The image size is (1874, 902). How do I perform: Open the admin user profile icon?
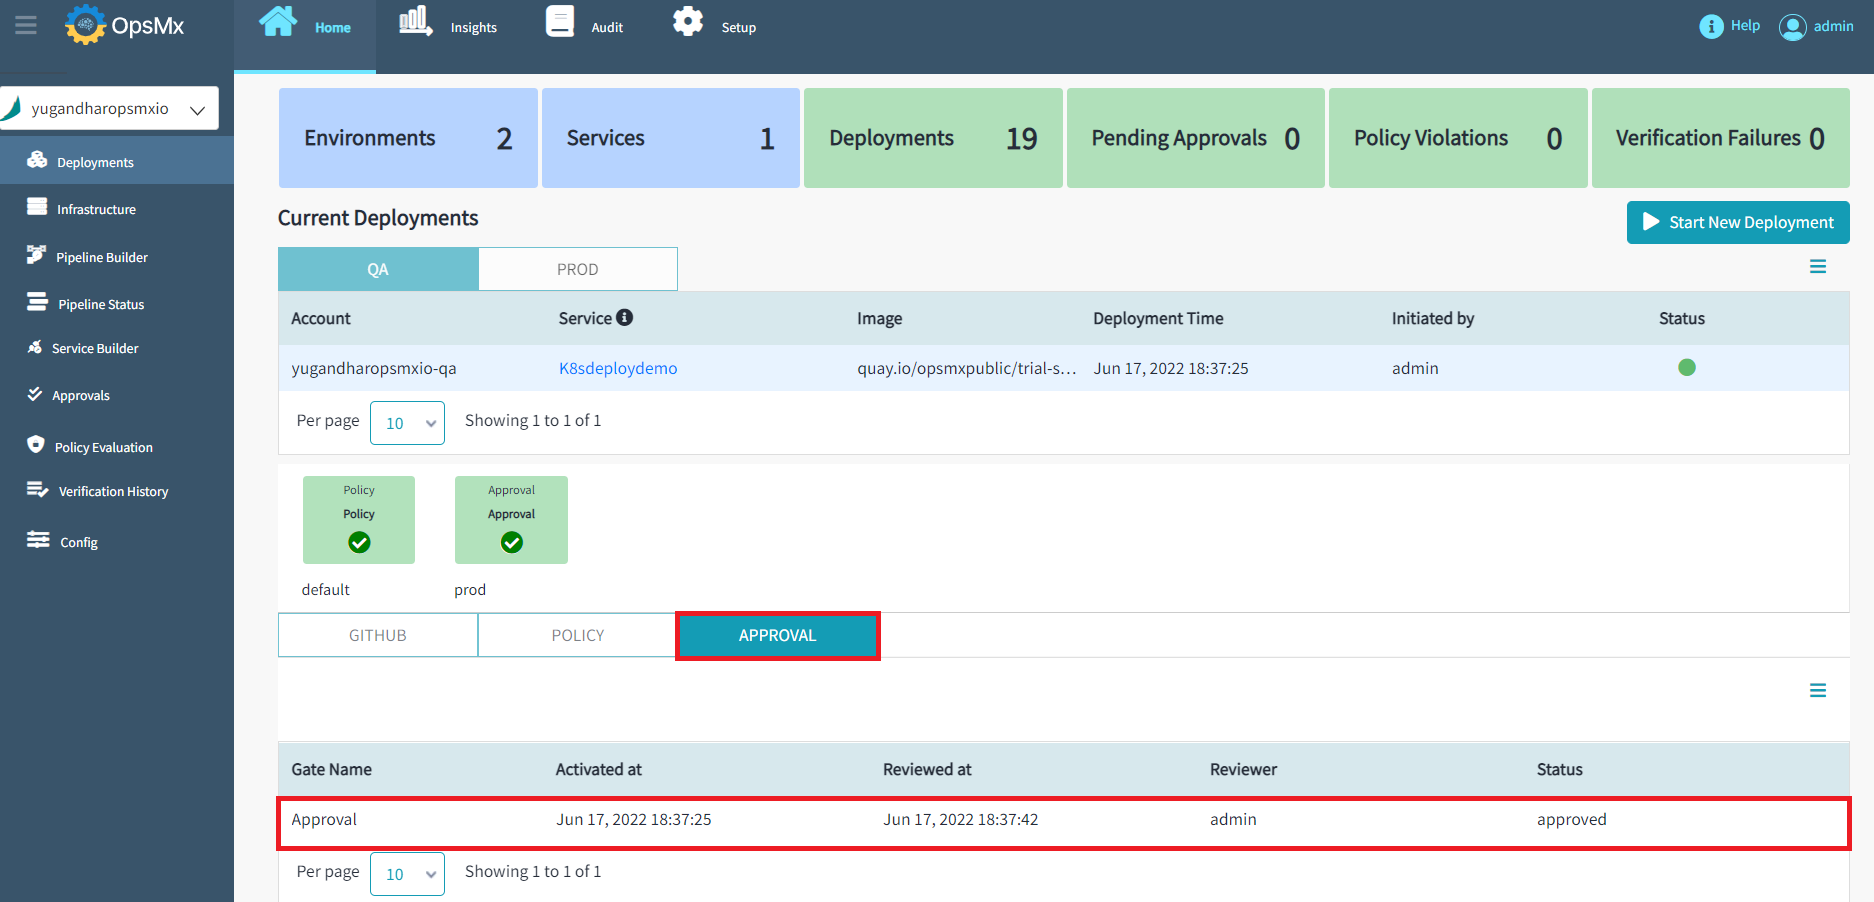click(x=1792, y=27)
